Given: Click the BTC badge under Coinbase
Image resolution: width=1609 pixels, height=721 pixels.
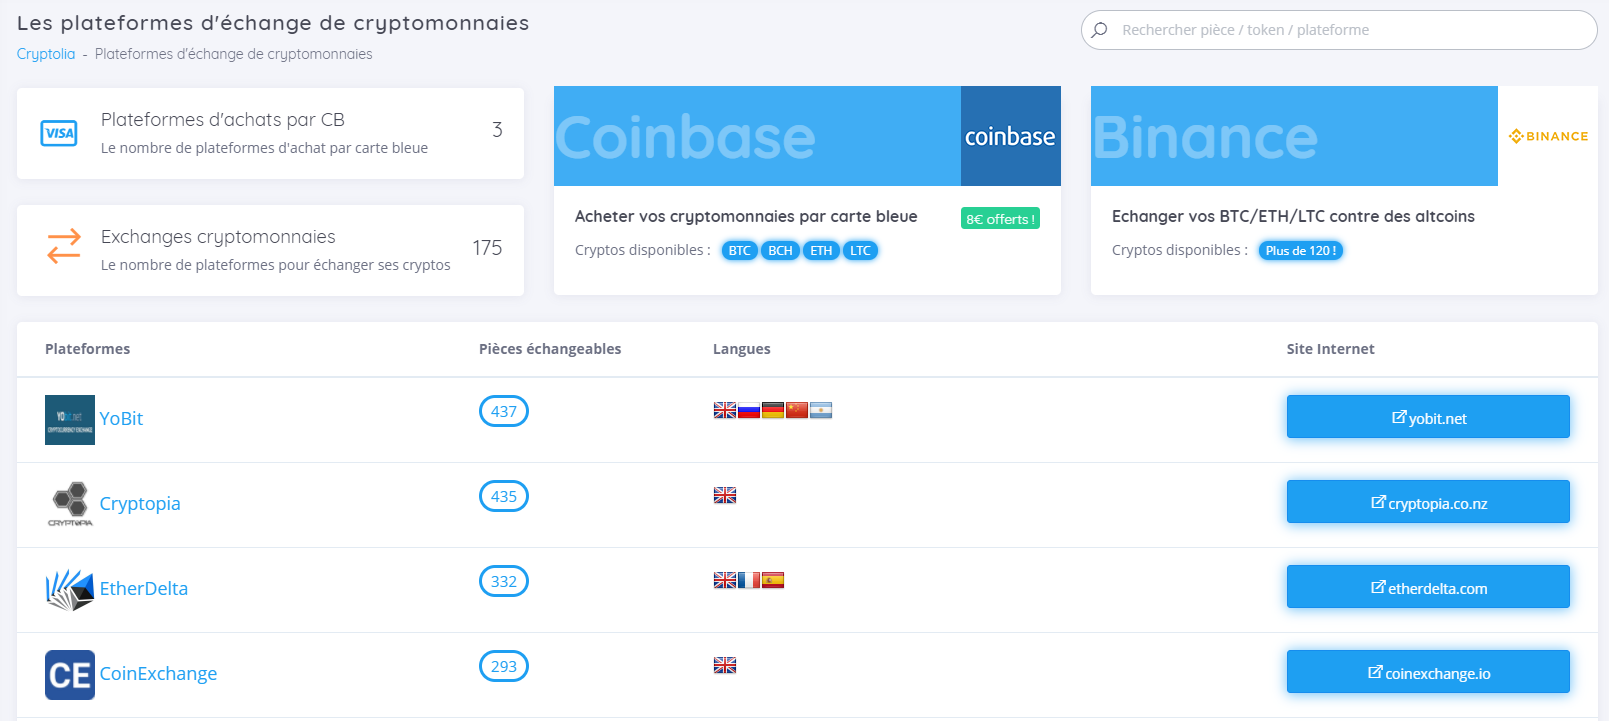Looking at the screenshot, I should tap(739, 250).
